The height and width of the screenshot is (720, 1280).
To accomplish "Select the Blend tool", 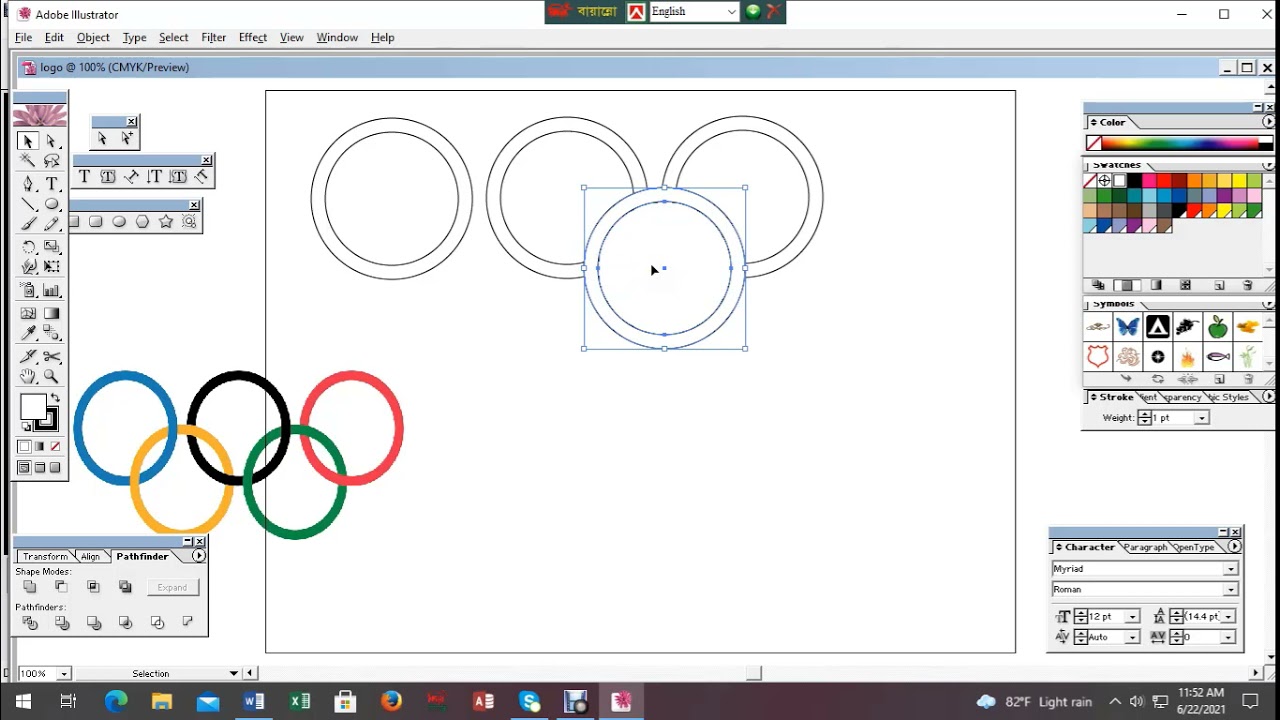I will (x=51, y=333).
